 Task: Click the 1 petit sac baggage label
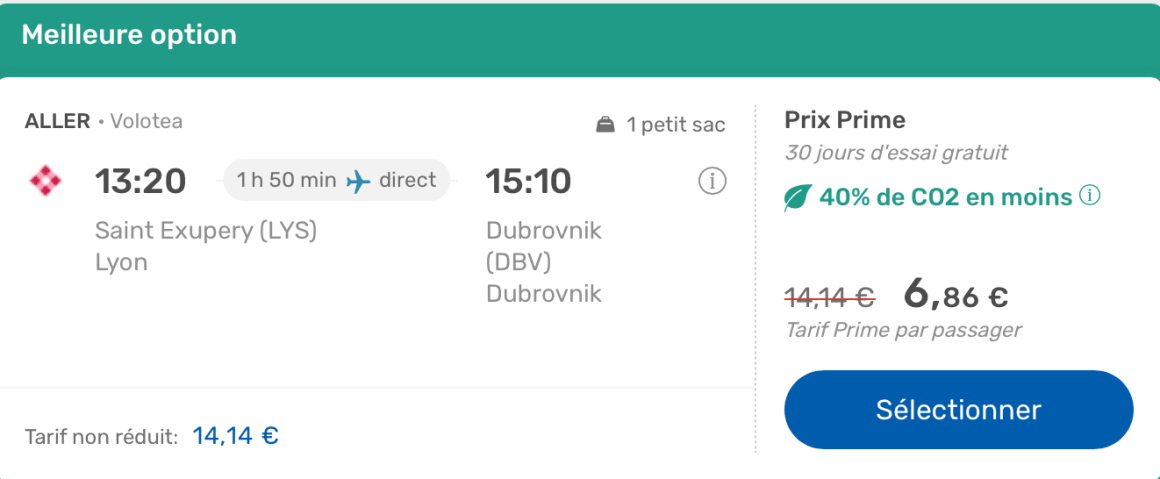pos(675,125)
